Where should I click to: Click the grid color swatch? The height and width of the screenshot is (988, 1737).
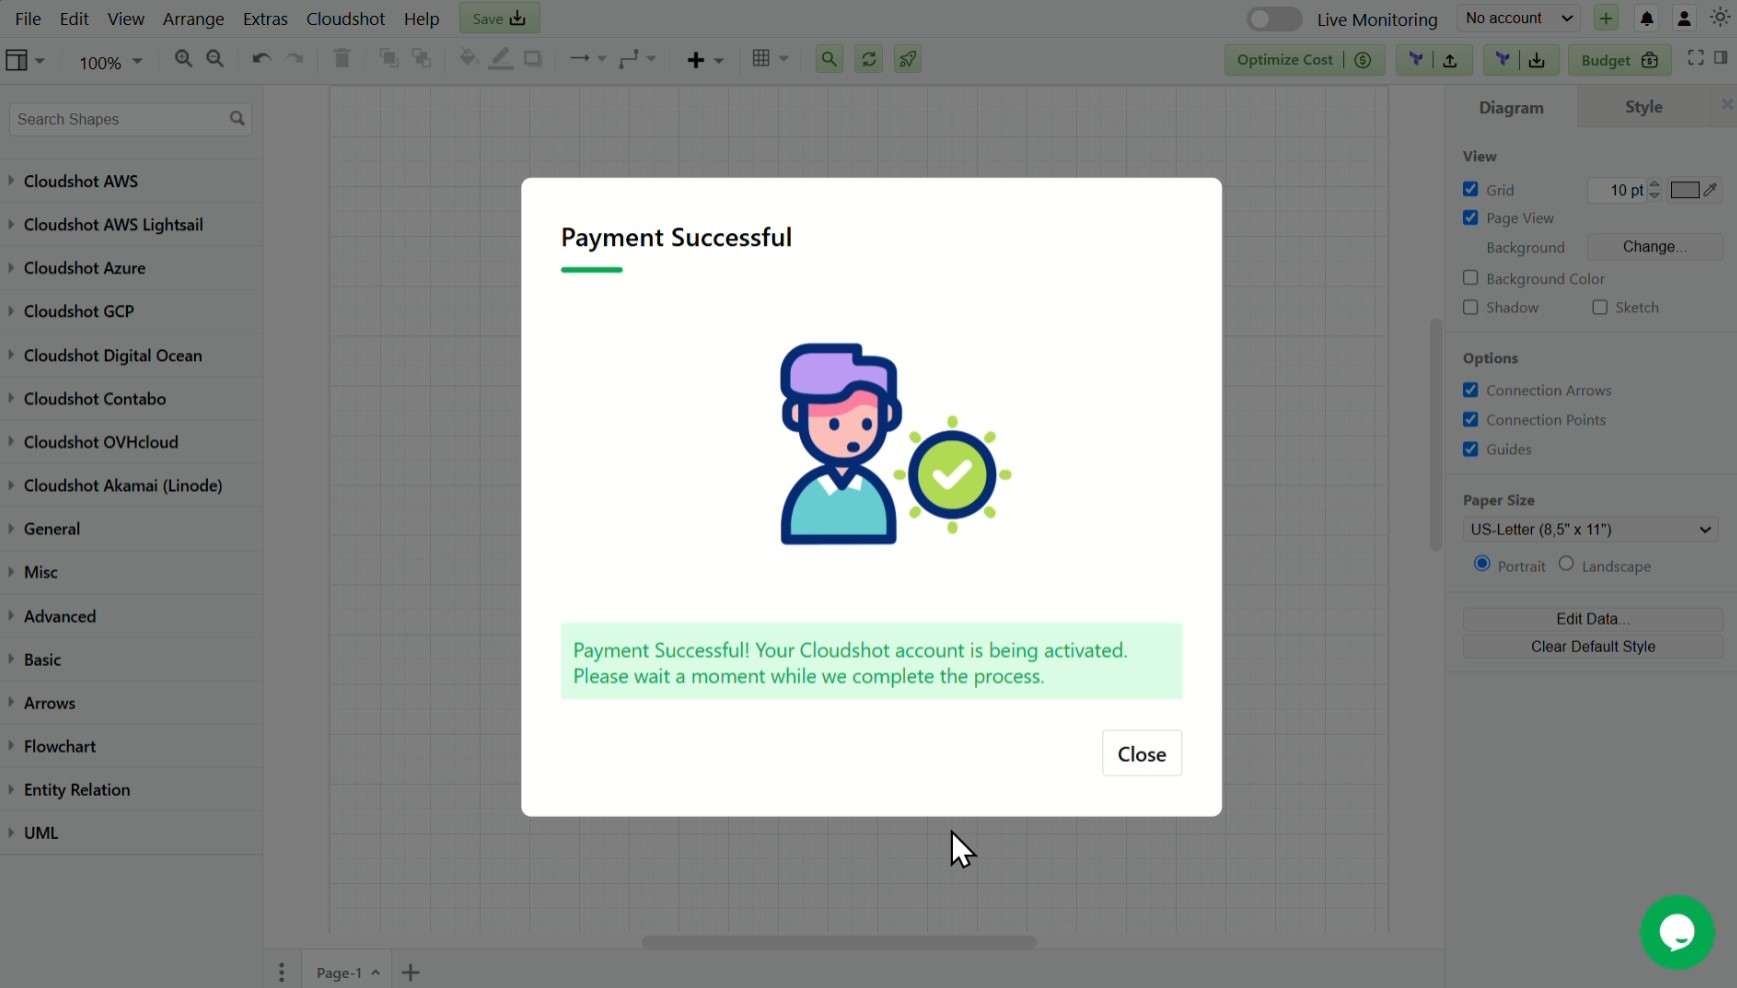tap(1685, 190)
